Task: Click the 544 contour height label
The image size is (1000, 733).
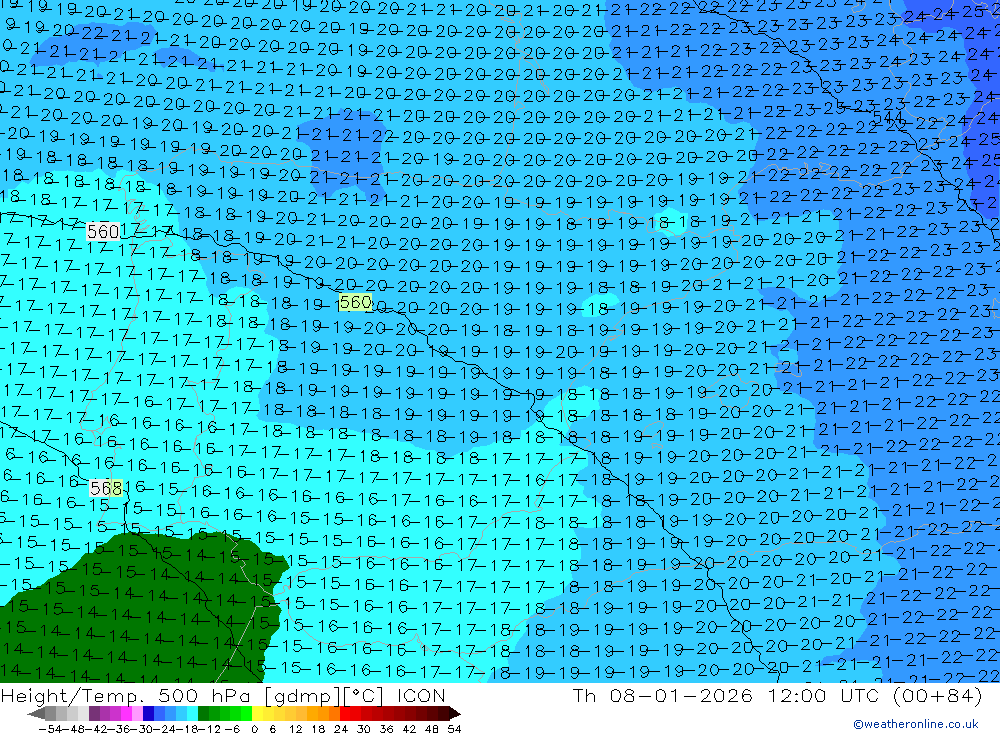Action: click(888, 118)
